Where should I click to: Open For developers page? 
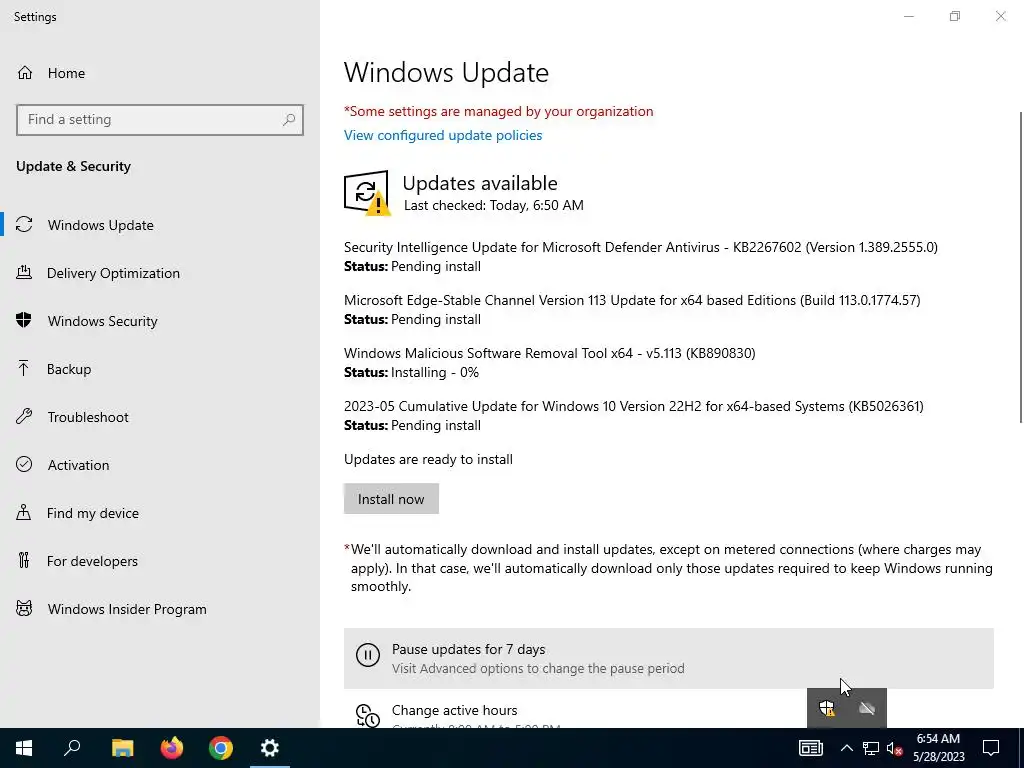click(160, 561)
